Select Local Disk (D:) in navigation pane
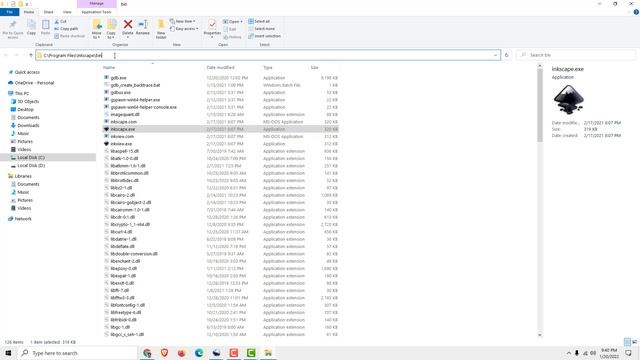Image resolution: width=640 pixels, height=360 pixels. click(31, 166)
